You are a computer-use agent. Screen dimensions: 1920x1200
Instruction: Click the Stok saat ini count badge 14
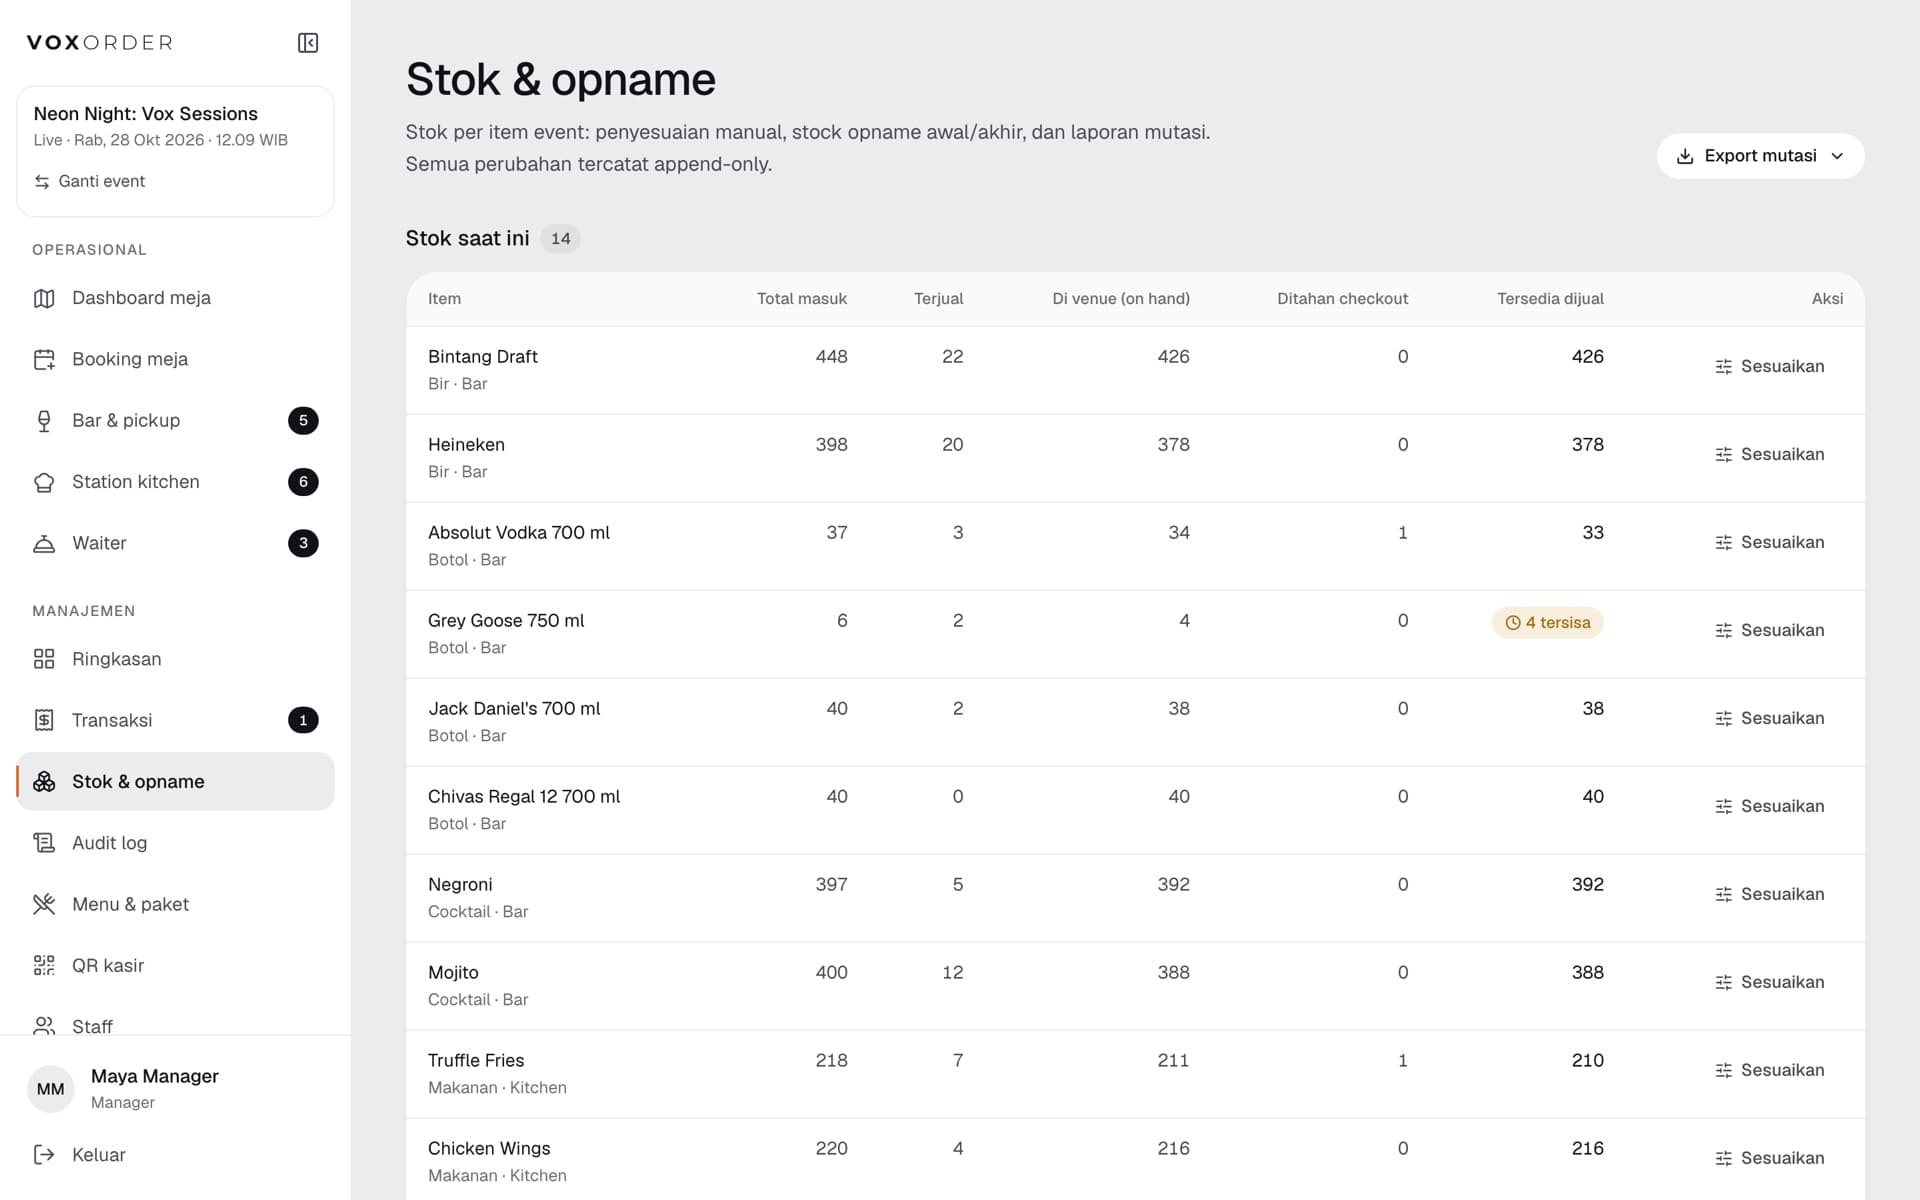(x=560, y=239)
